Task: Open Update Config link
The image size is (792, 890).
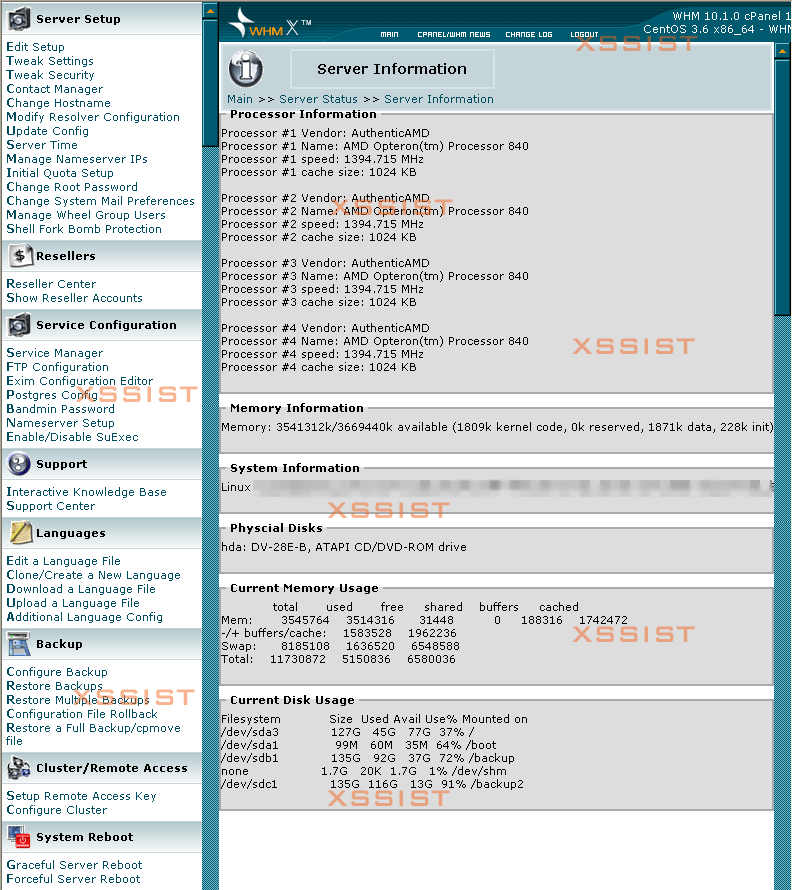Action: tap(48, 131)
